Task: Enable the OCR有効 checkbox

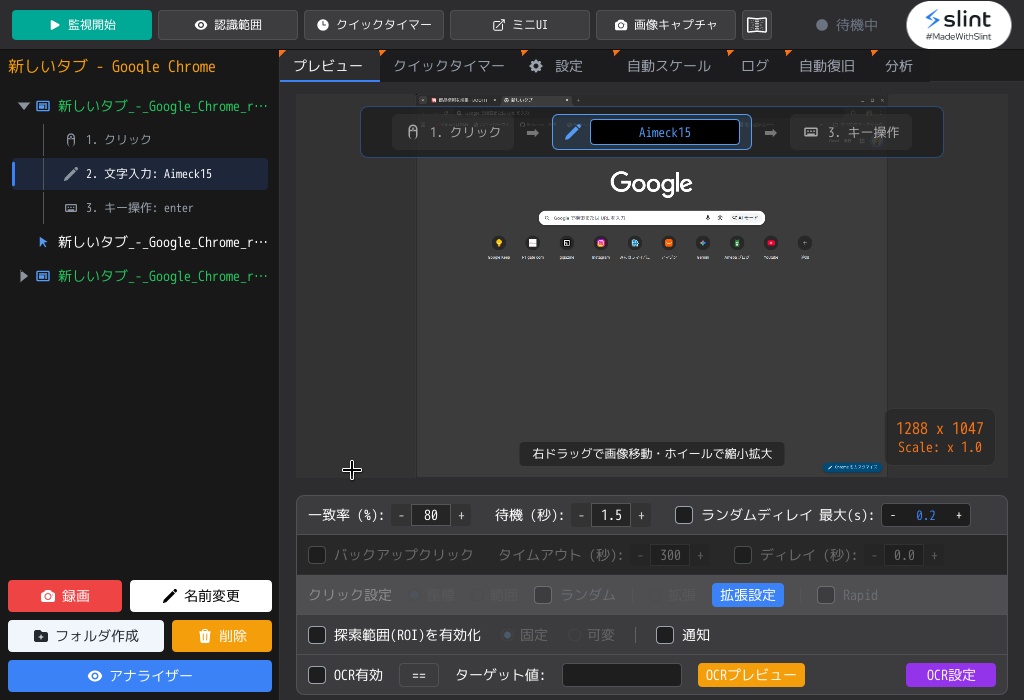Action: [x=317, y=675]
